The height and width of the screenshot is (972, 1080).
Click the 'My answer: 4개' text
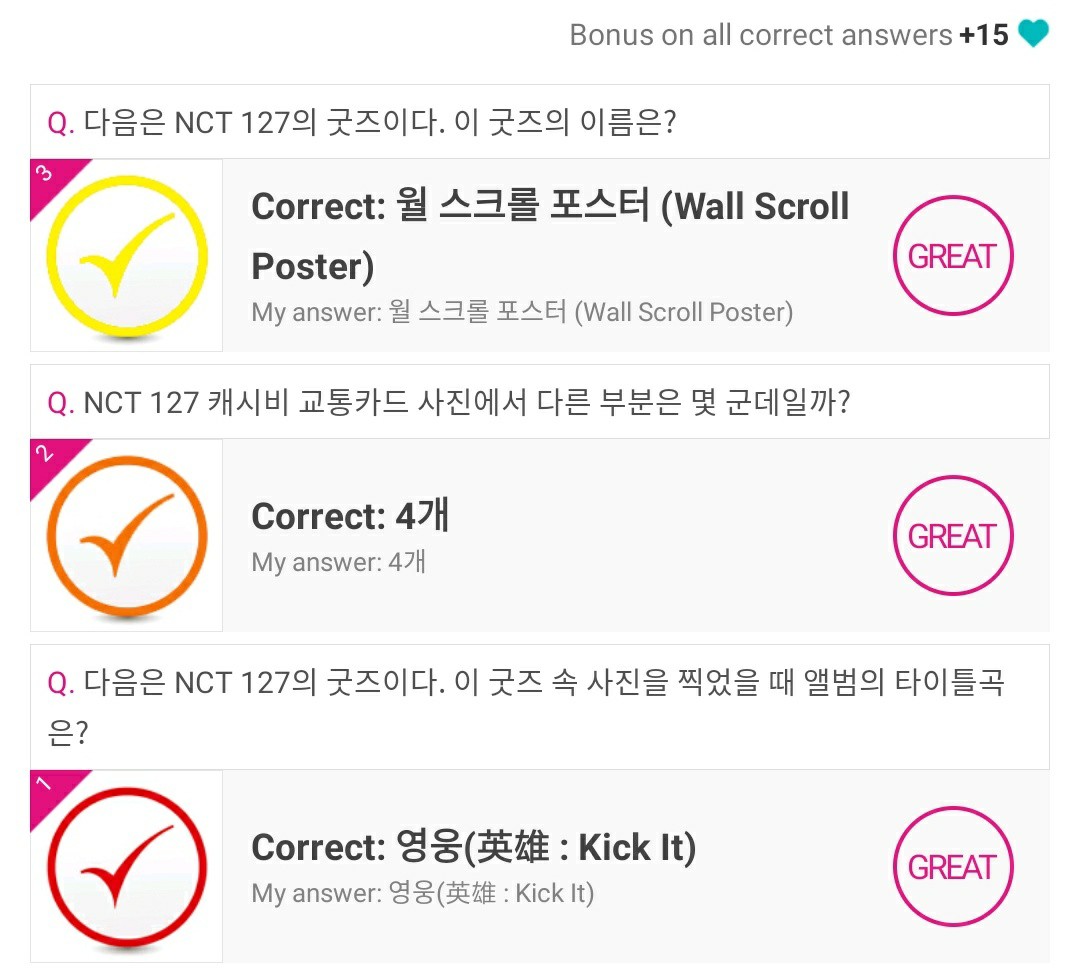(339, 561)
